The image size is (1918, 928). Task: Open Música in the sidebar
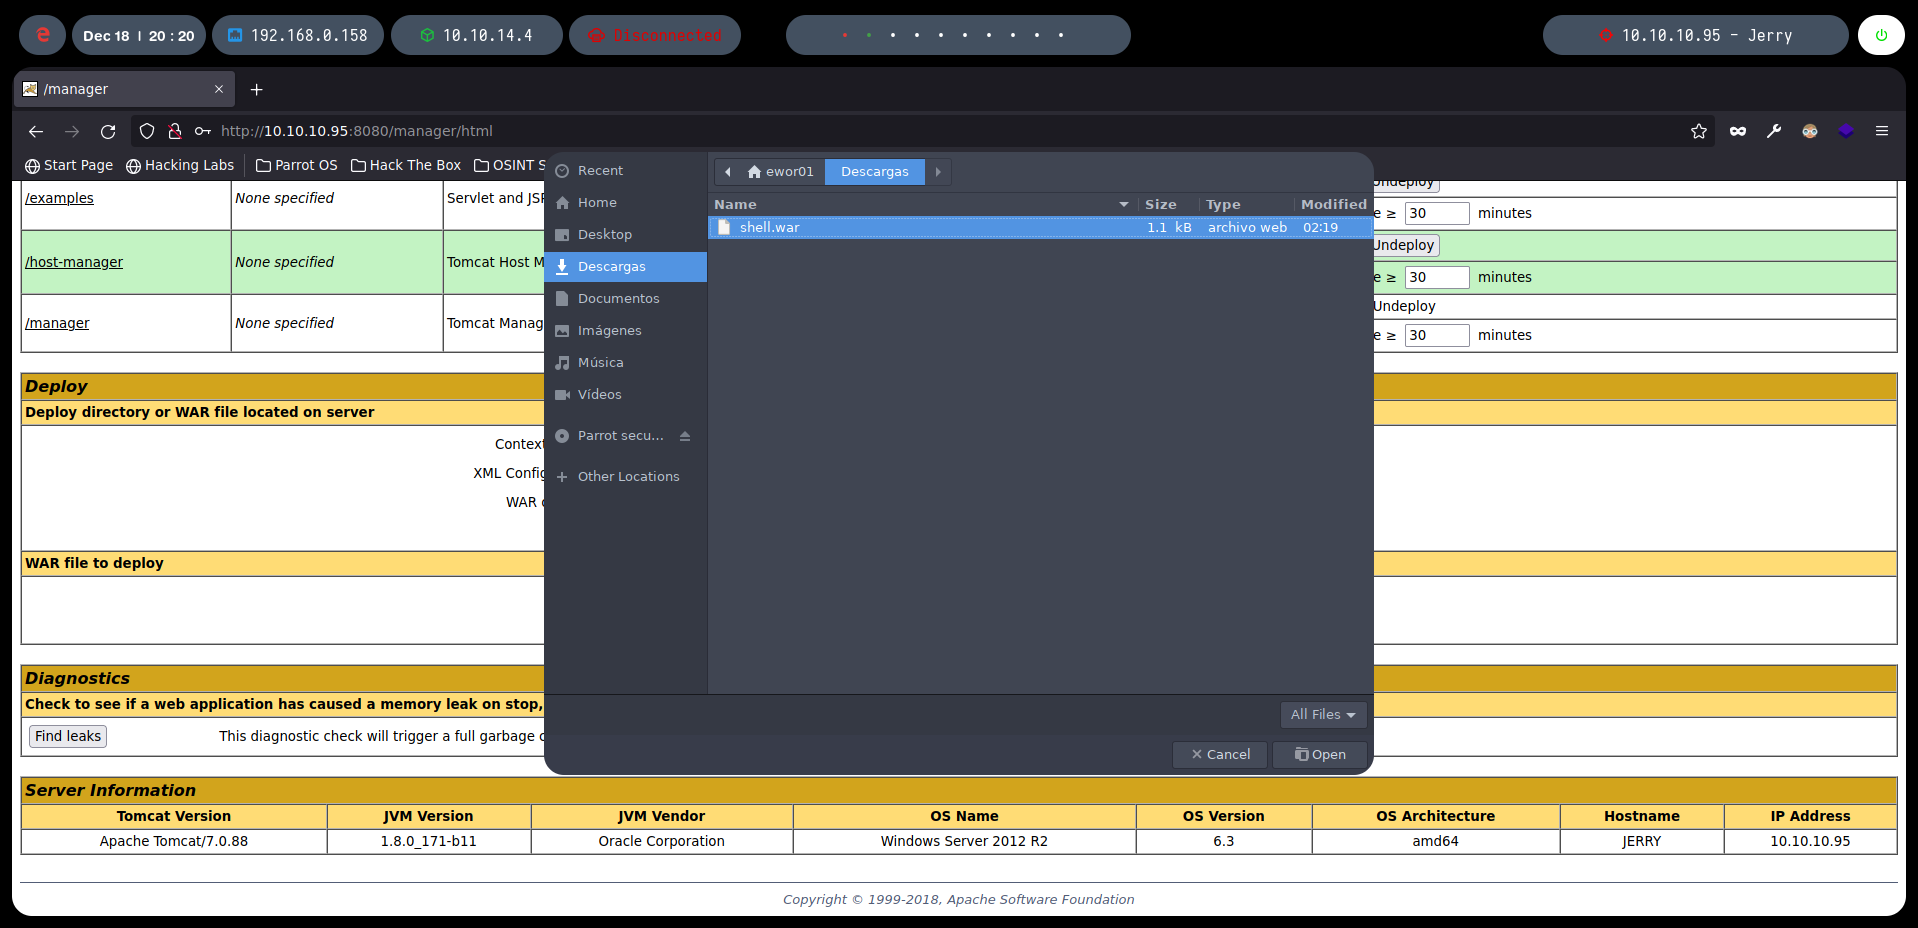(626, 363)
